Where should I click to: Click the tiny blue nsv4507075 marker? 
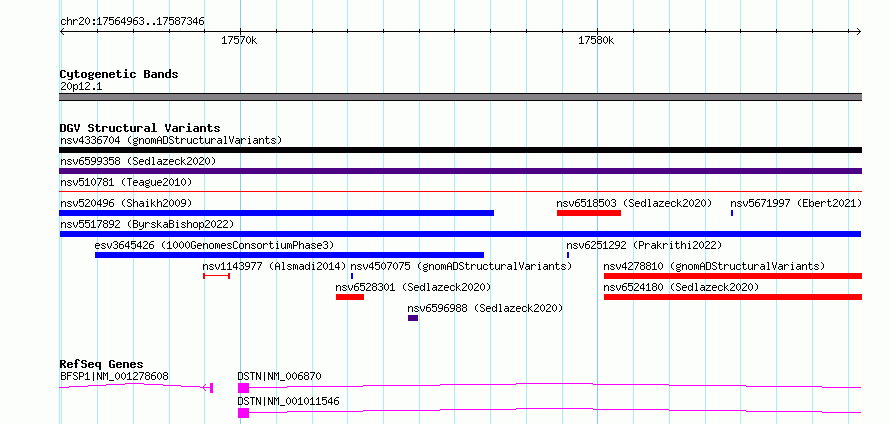352,276
